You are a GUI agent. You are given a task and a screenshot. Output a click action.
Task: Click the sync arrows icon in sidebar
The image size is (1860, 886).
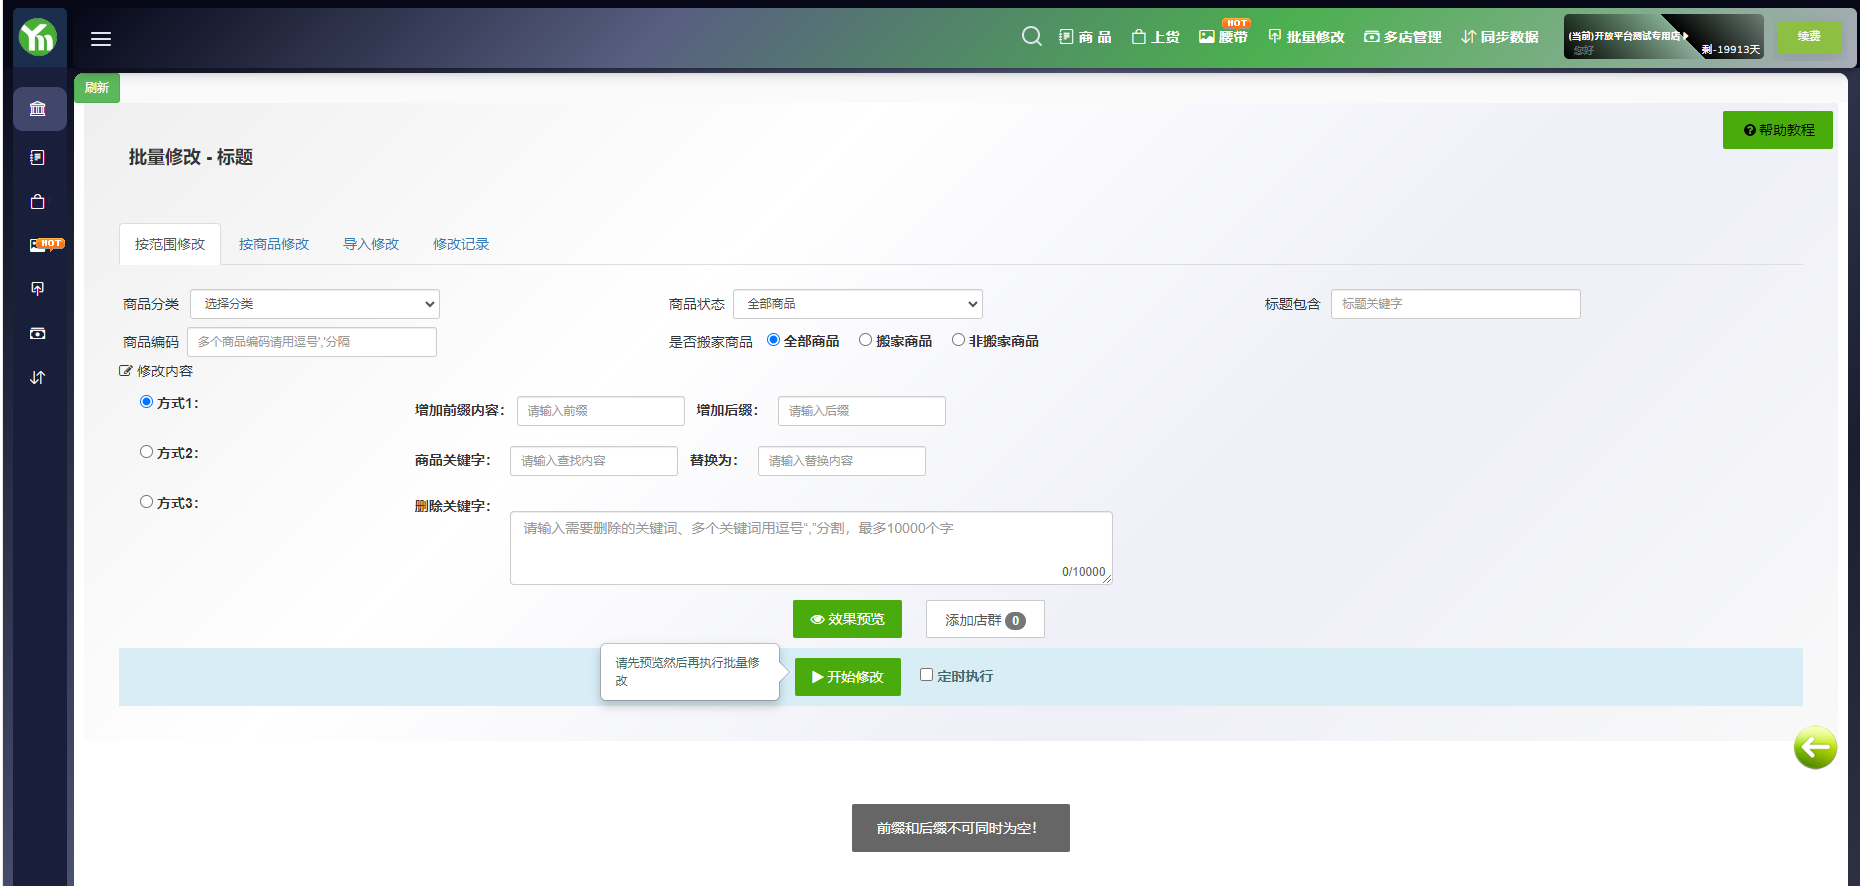pyautogui.click(x=38, y=377)
